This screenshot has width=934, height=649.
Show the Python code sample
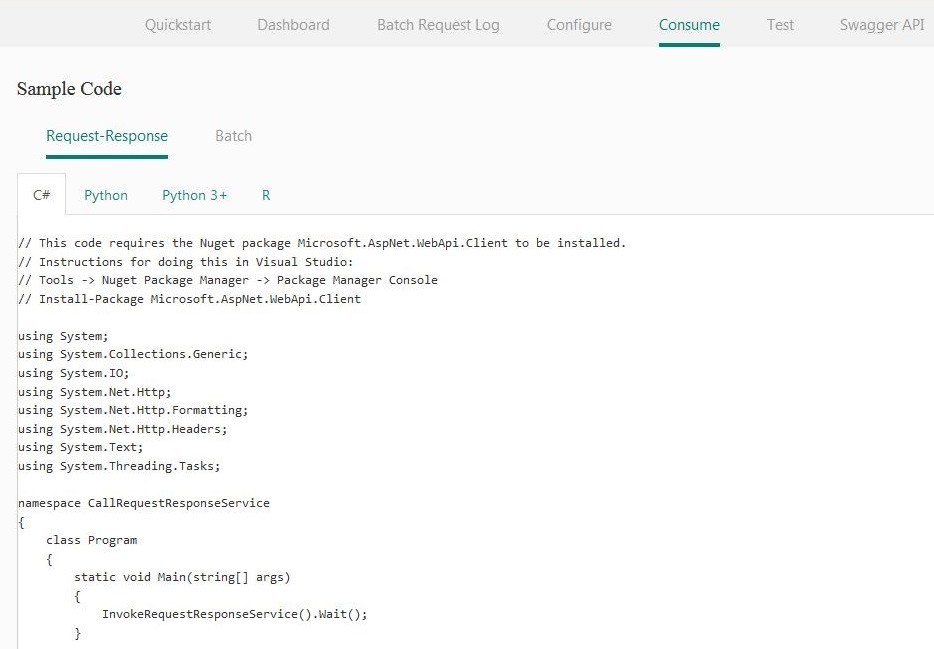click(x=106, y=195)
